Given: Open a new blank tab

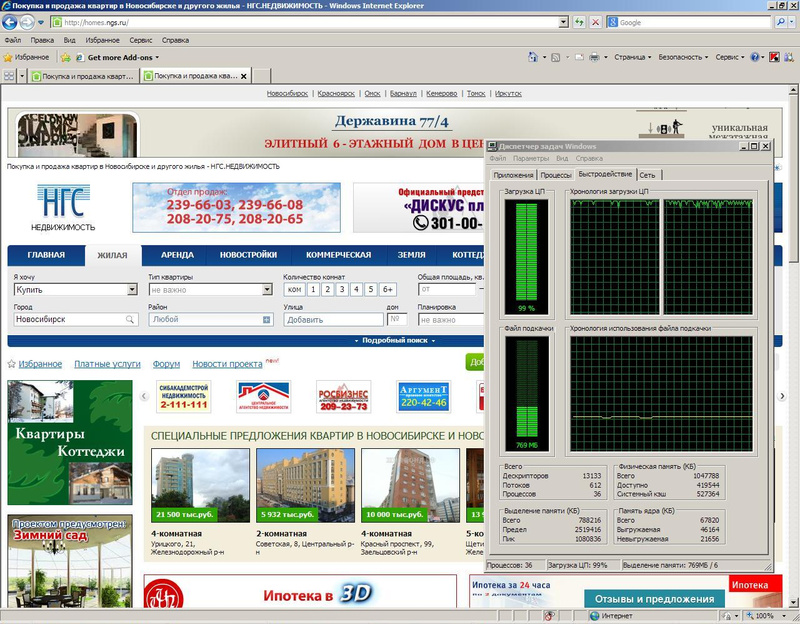Looking at the screenshot, I should pos(262,76).
